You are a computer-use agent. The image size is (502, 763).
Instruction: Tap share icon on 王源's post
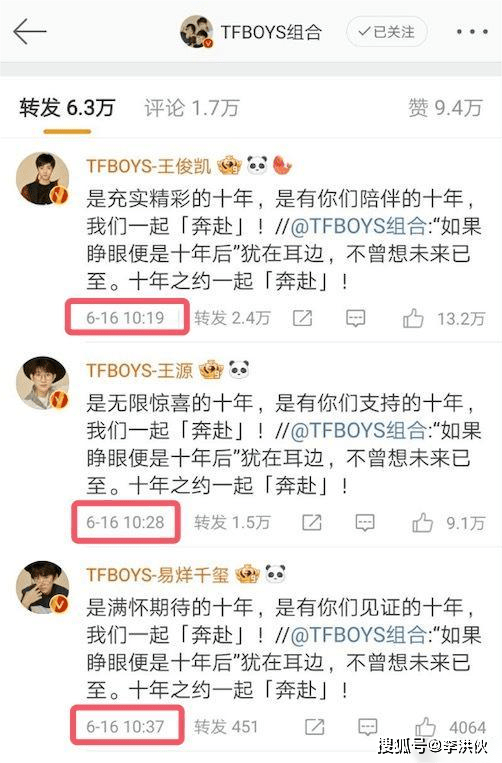tap(312, 523)
